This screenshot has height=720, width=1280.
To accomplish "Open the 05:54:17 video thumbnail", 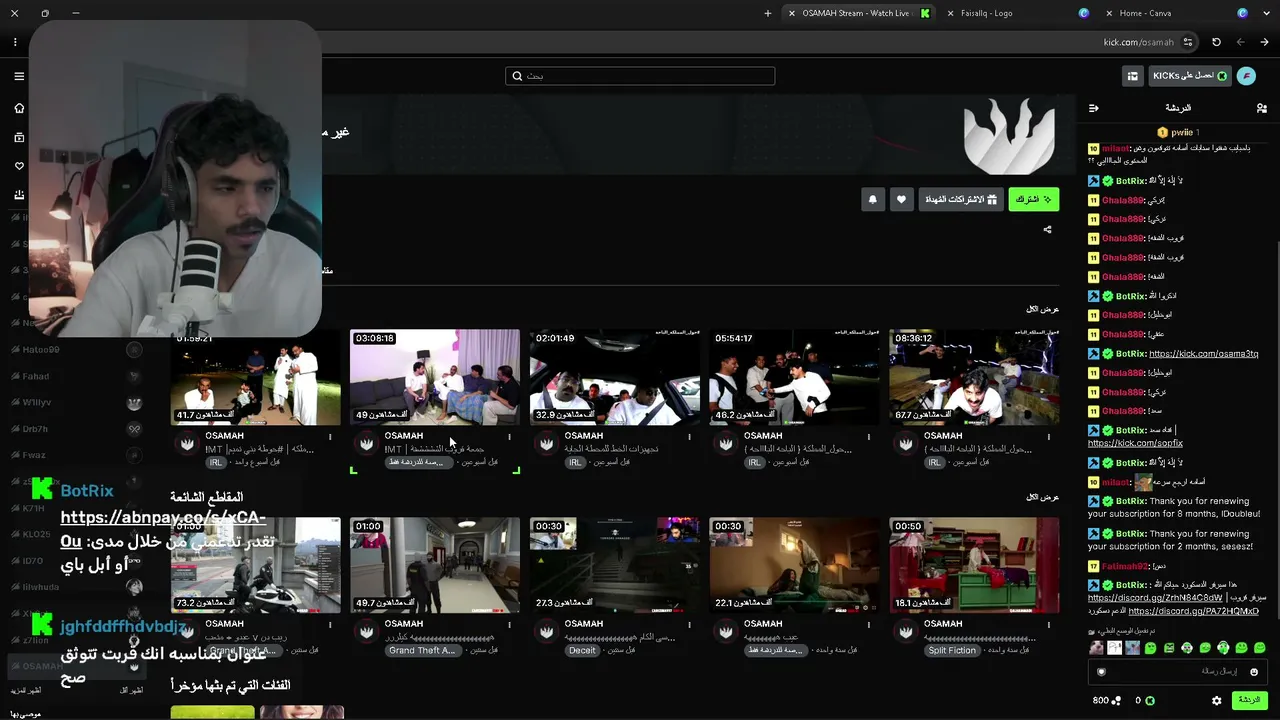I will pos(795,377).
